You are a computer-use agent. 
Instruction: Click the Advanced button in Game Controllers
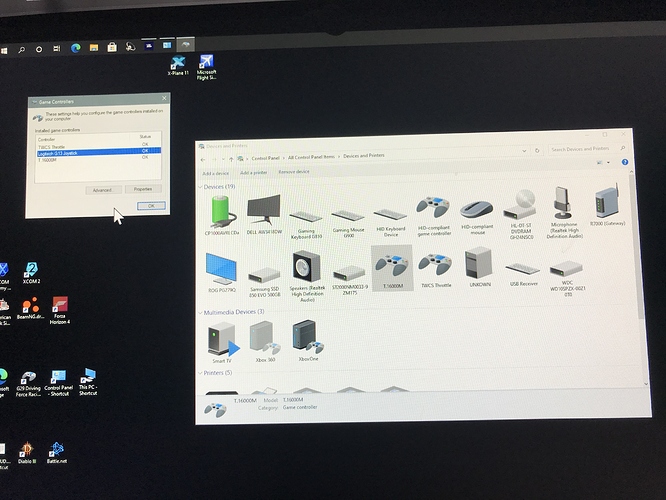102,190
